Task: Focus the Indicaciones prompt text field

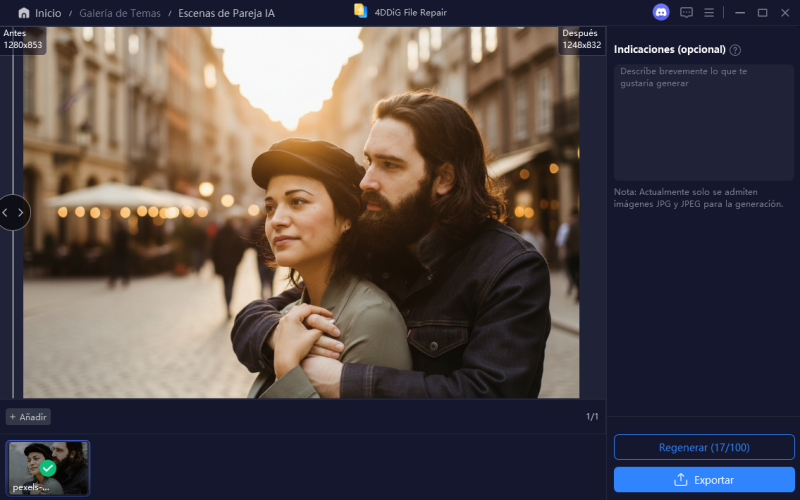Action: tap(703, 120)
